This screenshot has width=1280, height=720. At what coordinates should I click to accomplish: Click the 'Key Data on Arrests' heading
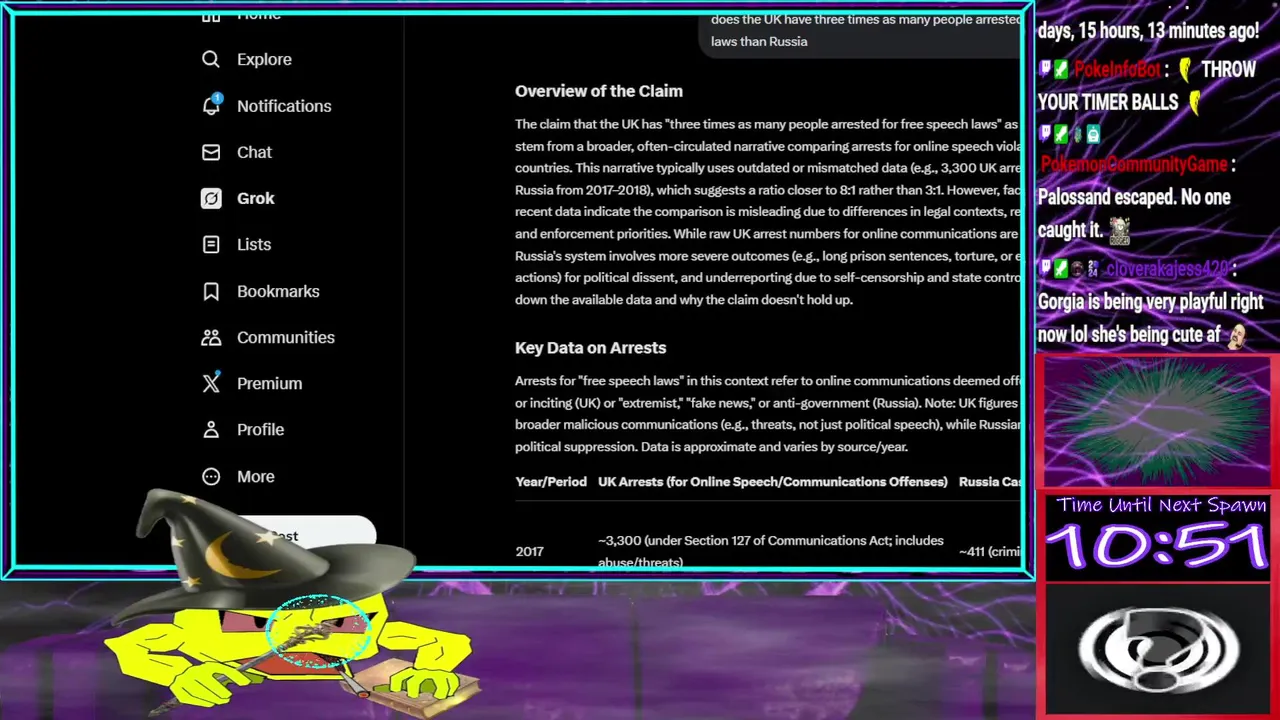[x=590, y=348]
